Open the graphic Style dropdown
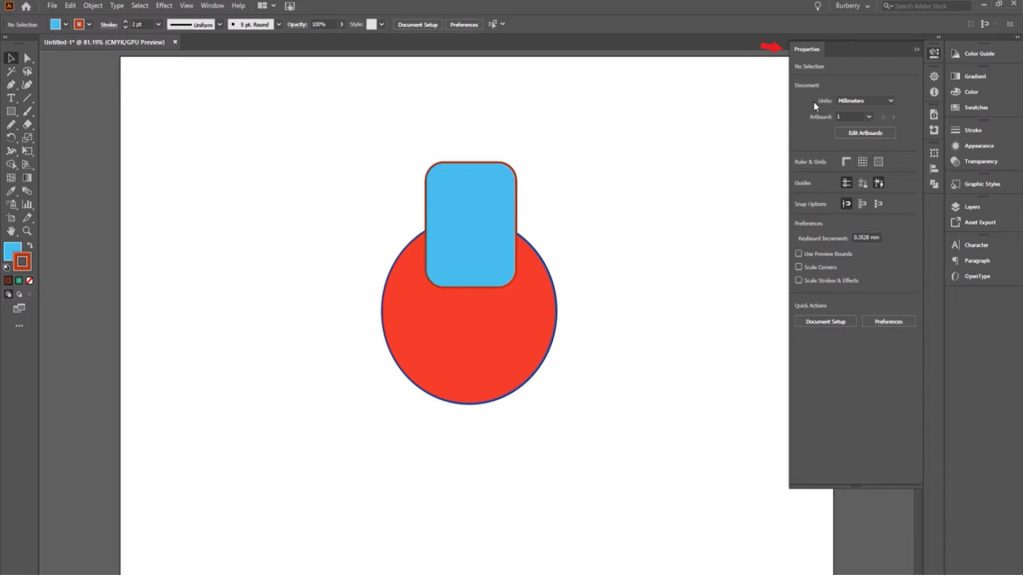Screen dimensions: 1024x576 click(381, 24)
